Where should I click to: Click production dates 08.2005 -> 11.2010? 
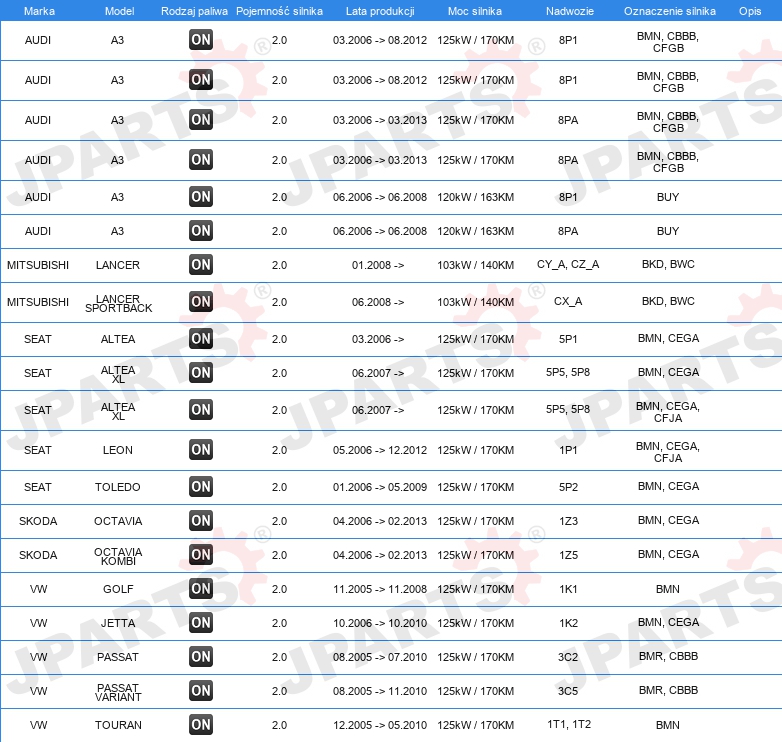tap(380, 691)
